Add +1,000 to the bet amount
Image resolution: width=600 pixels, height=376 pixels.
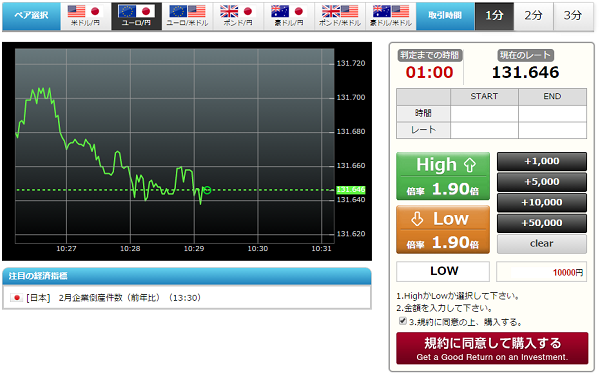coord(541,161)
